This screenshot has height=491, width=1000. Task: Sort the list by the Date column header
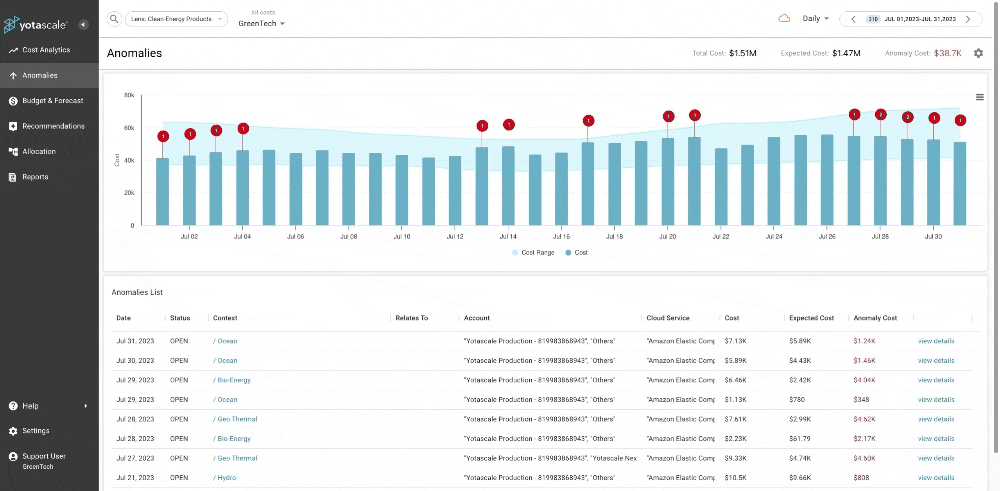123,318
